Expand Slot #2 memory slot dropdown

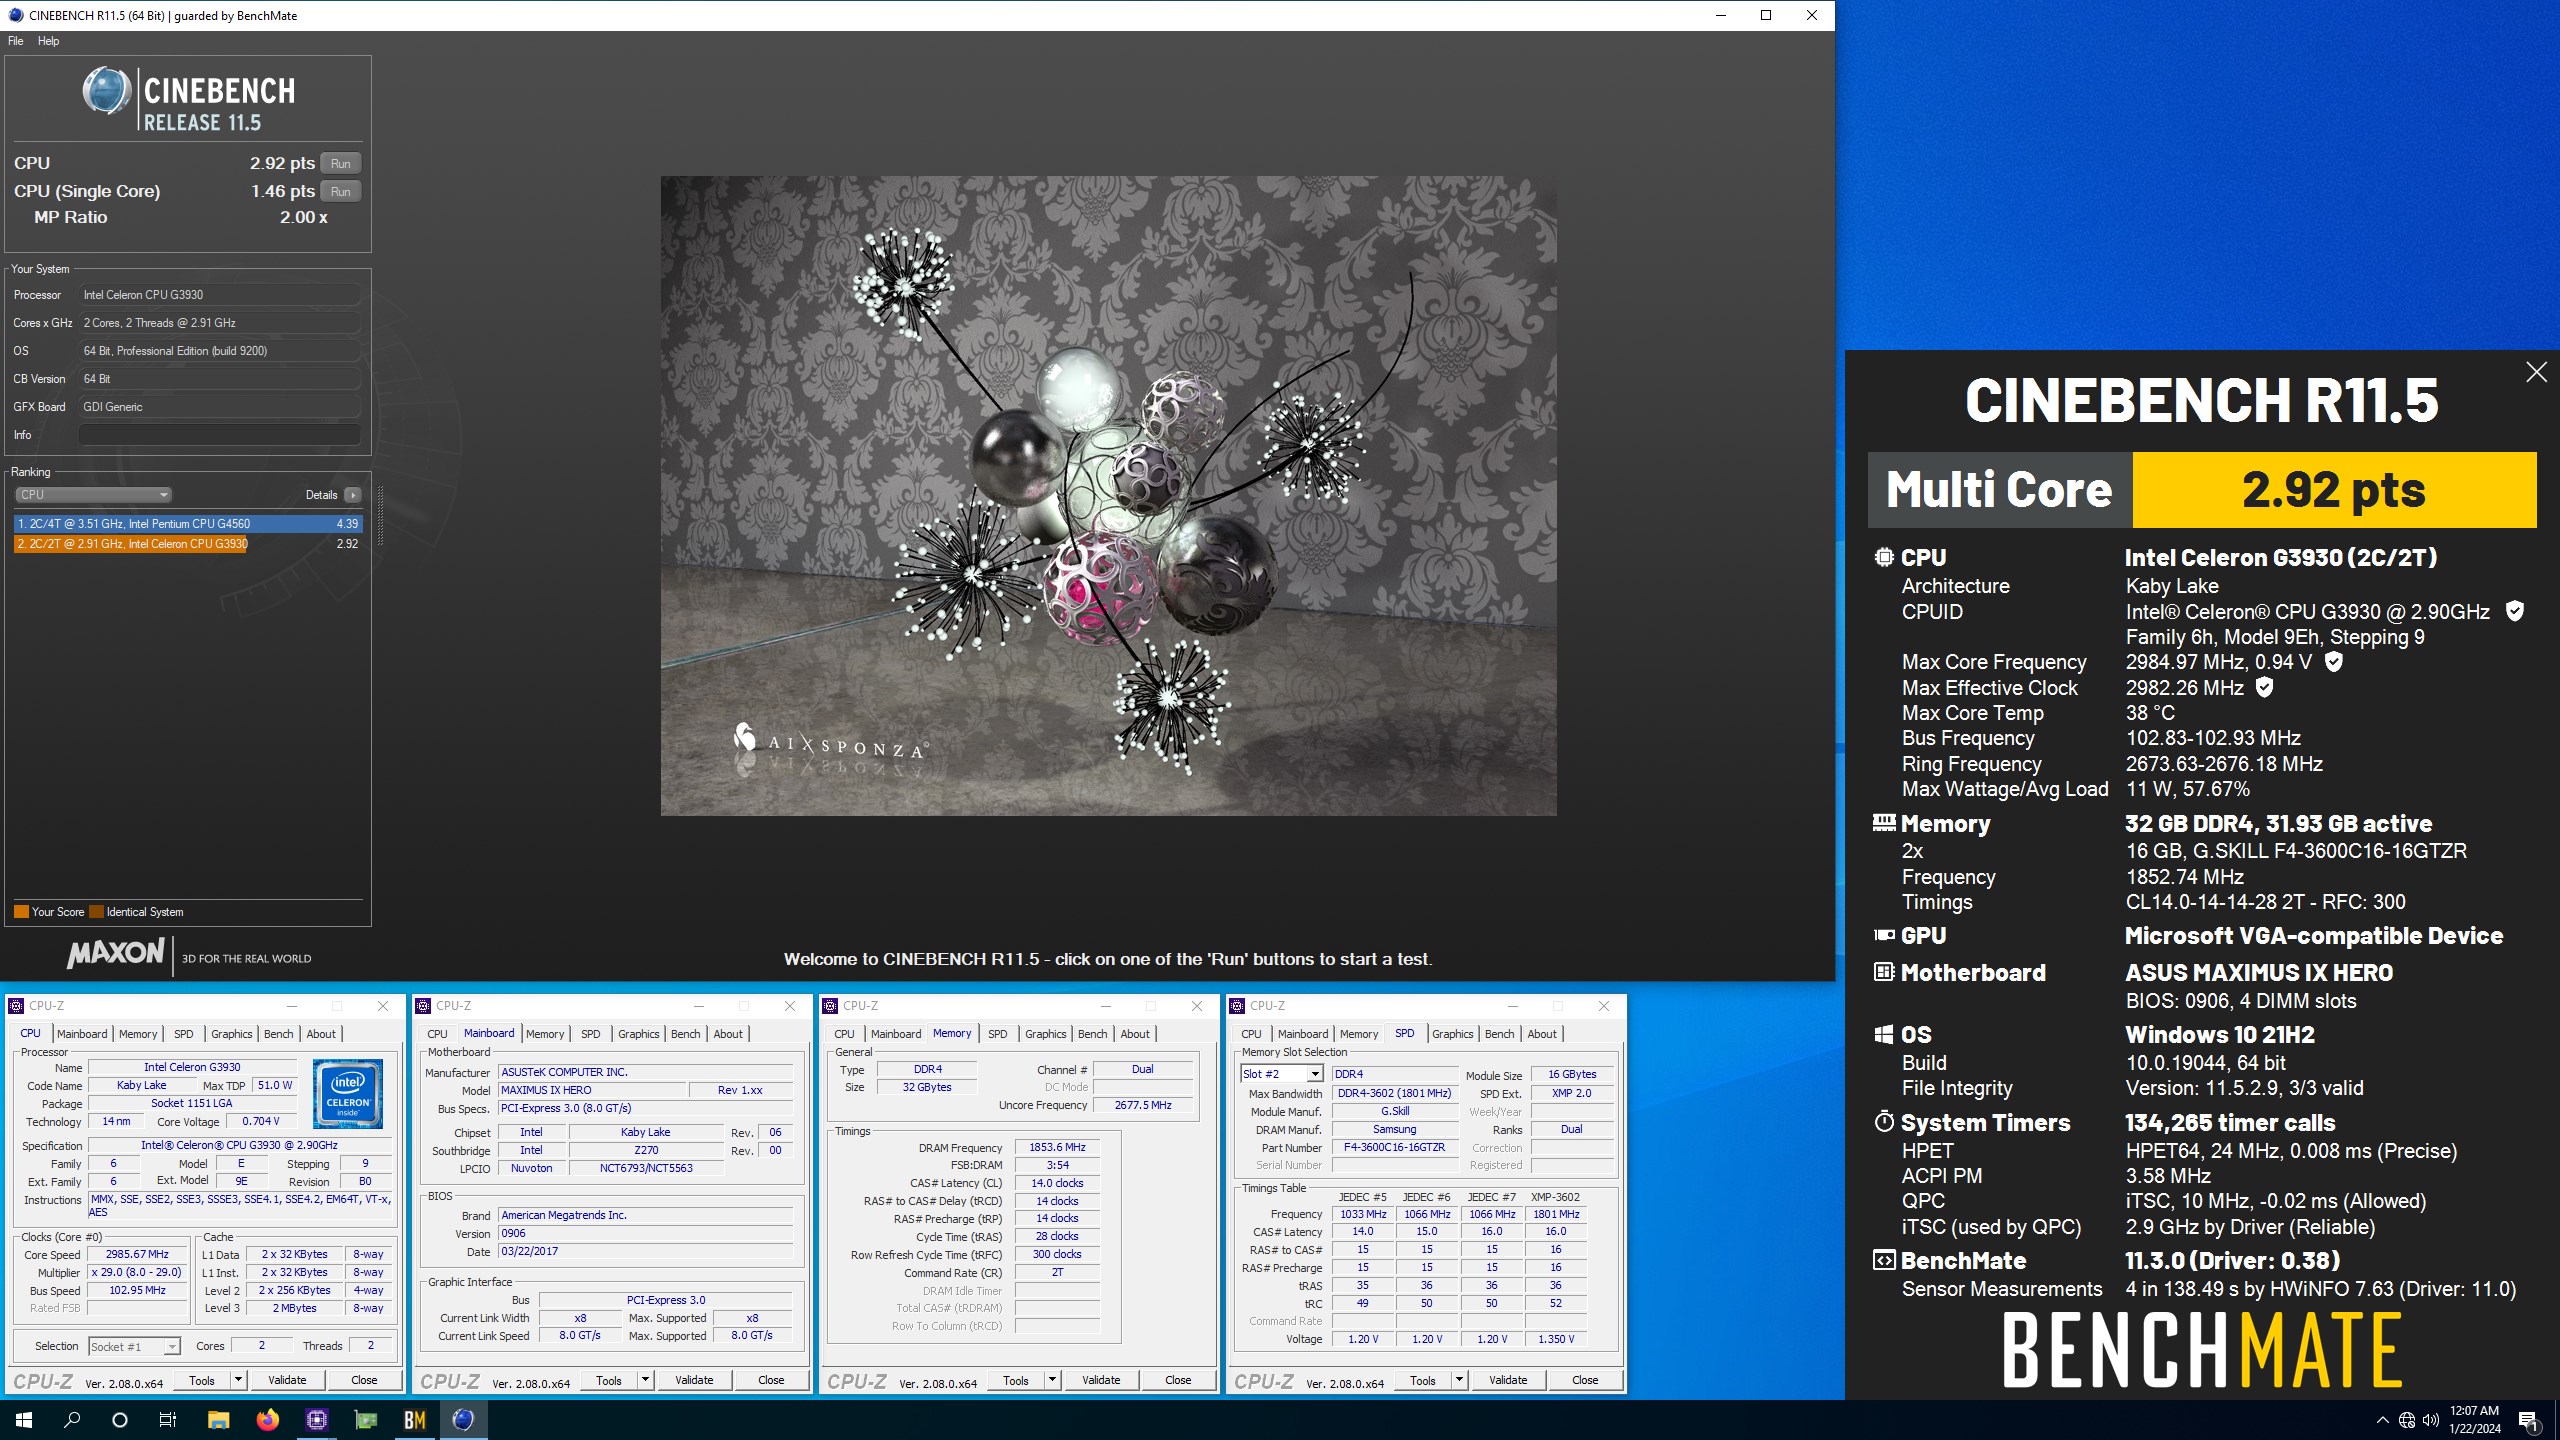click(1282, 1074)
